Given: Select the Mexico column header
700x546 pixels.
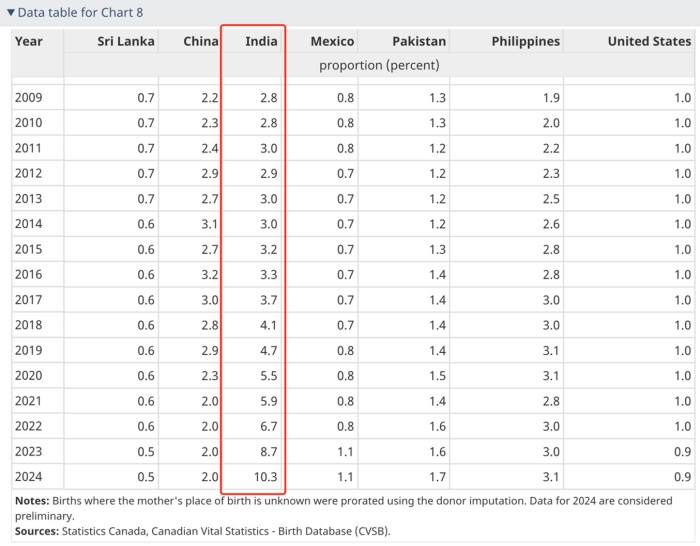Looking at the screenshot, I should pos(332,41).
